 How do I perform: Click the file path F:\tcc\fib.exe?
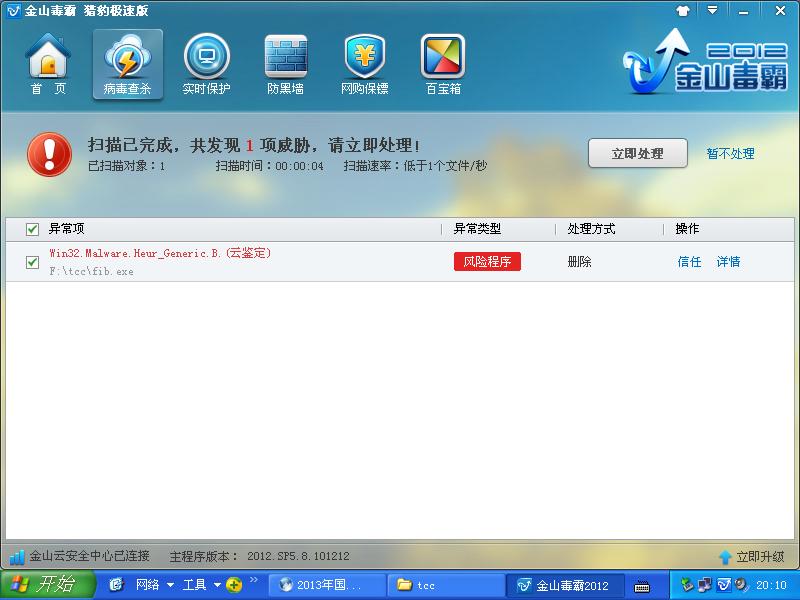(x=91, y=271)
